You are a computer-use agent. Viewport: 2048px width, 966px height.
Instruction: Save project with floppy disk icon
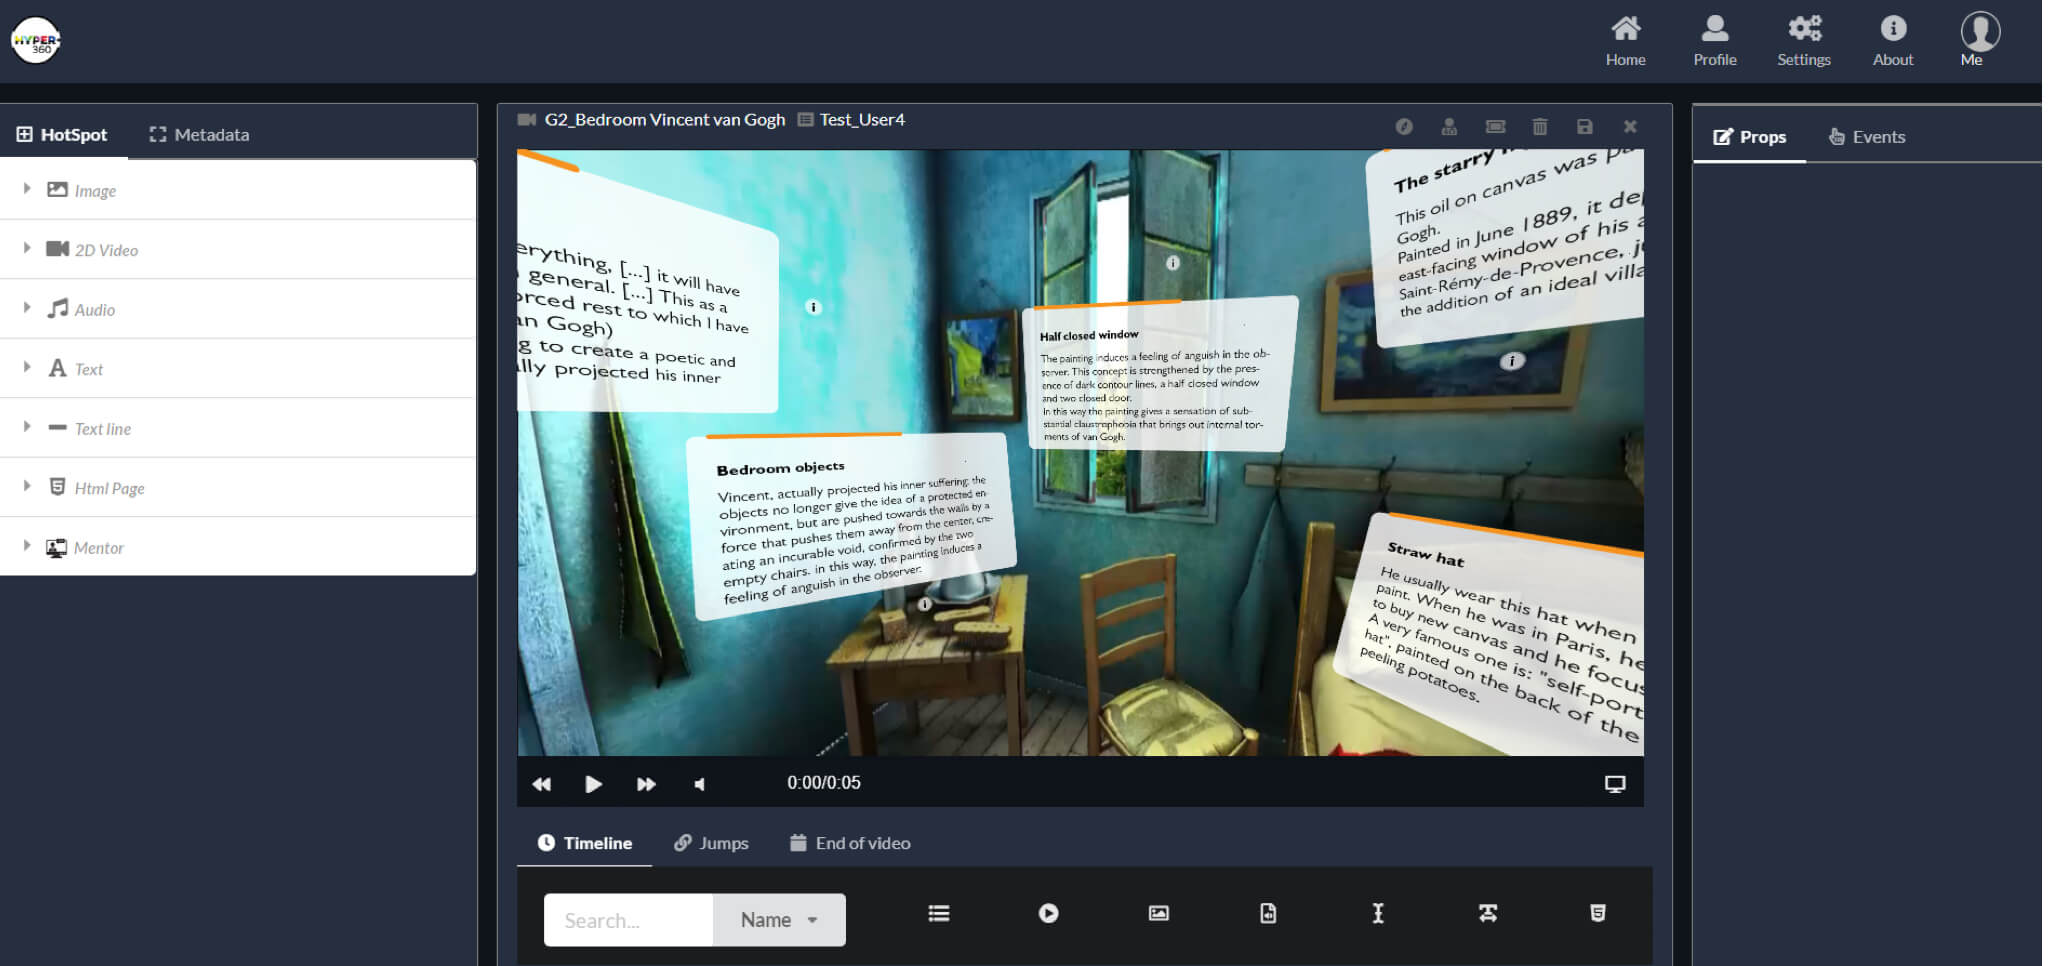click(x=1584, y=126)
